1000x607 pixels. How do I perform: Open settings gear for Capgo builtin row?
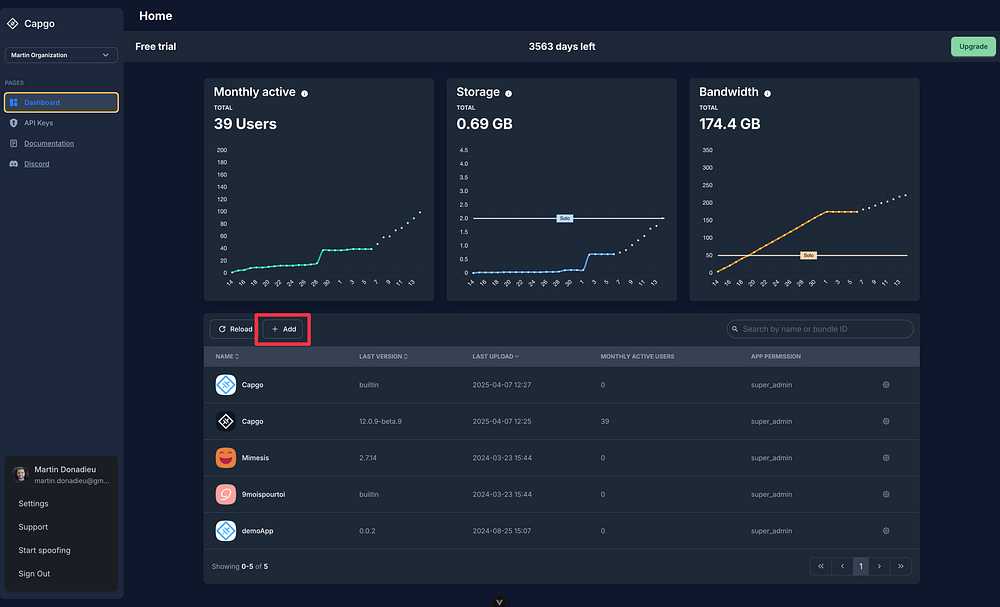(x=886, y=385)
